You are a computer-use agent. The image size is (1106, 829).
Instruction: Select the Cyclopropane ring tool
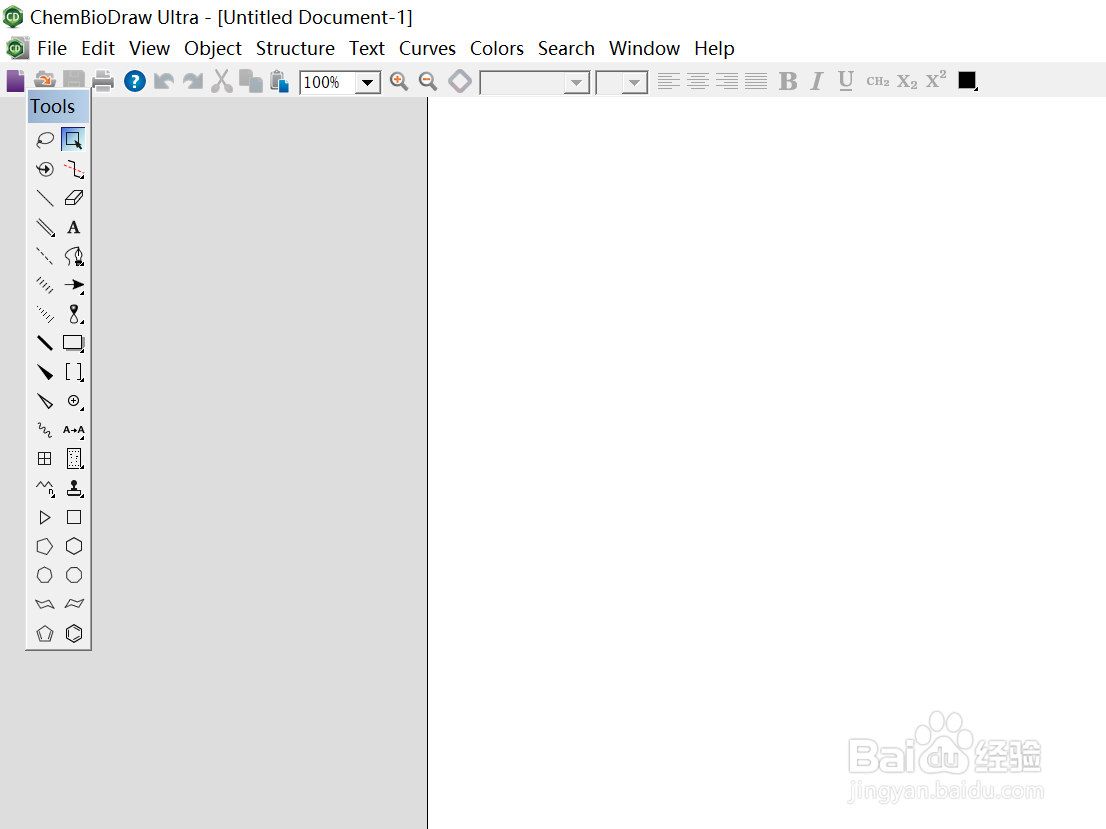coord(44,517)
